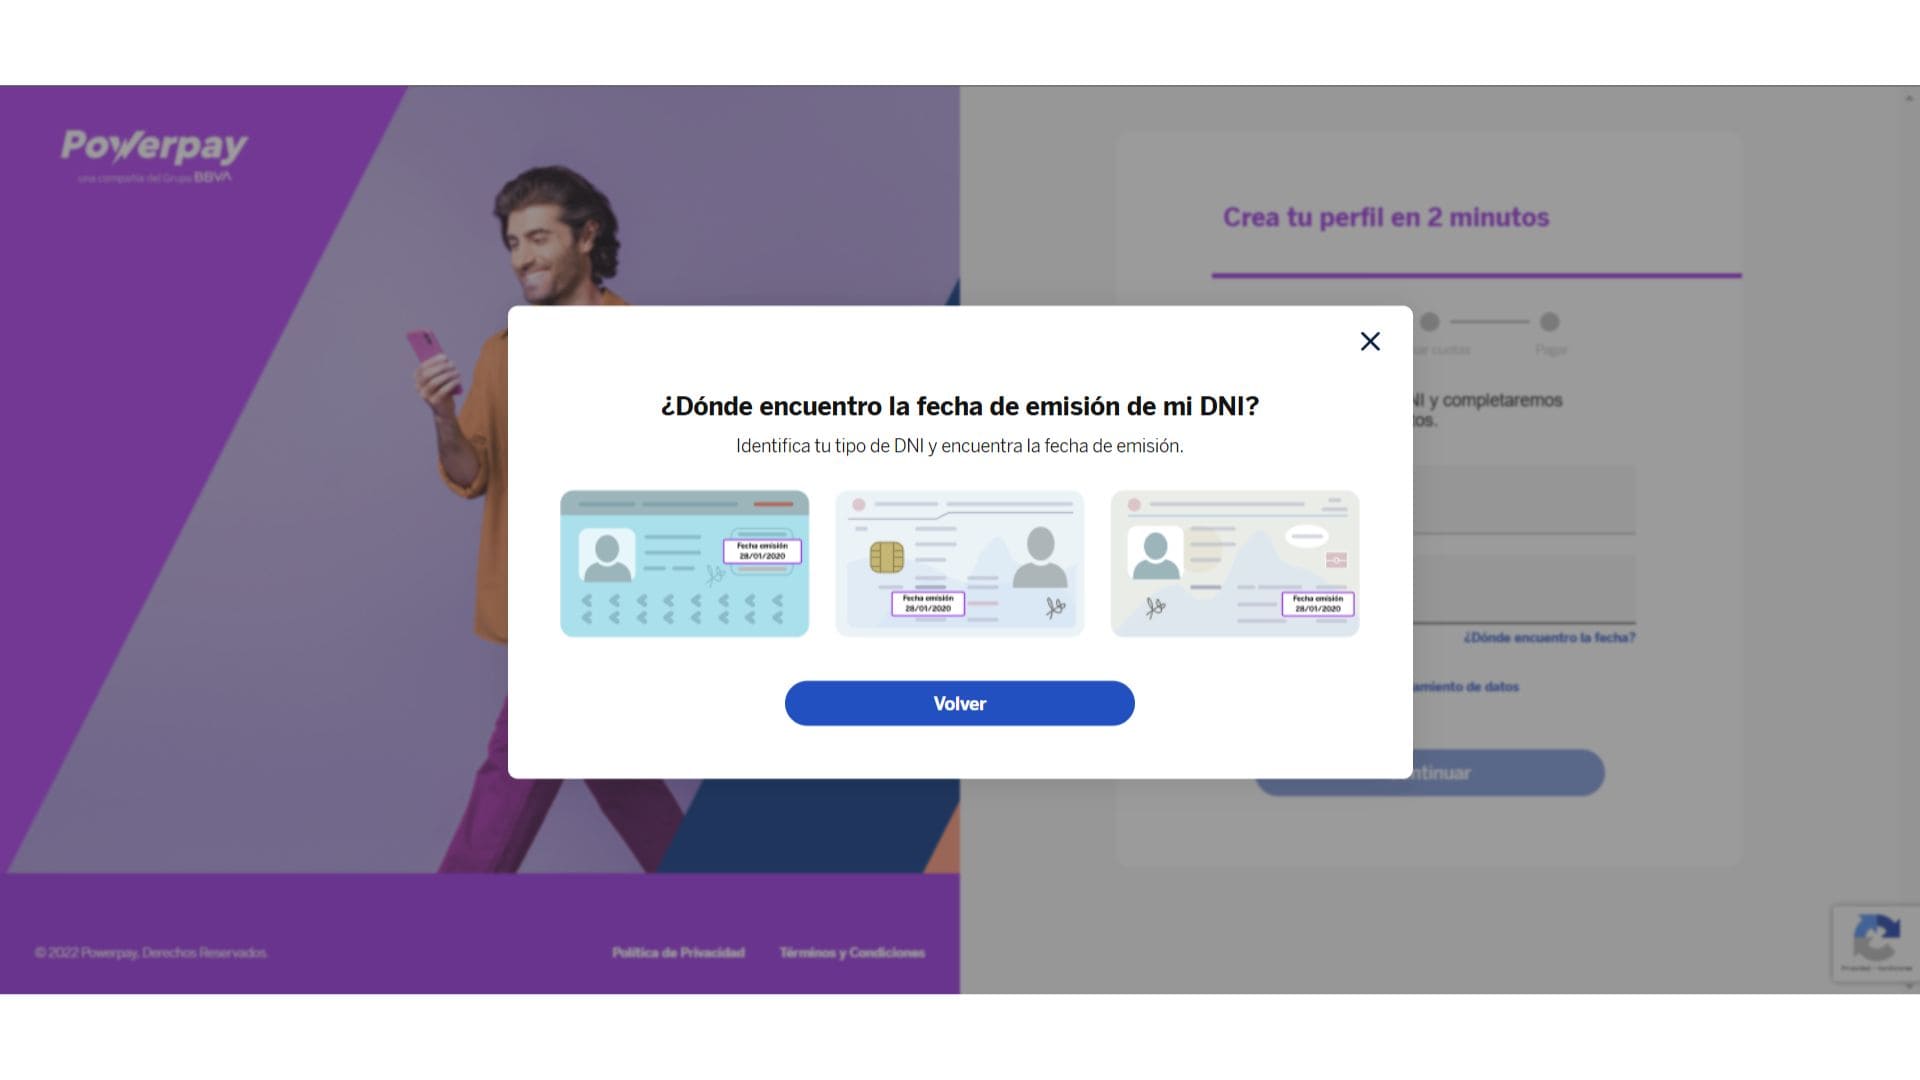This screenshot has height=1080, width=1920.
Task: Close the DNI help dialog with X
Action: tap(1370, 341)
